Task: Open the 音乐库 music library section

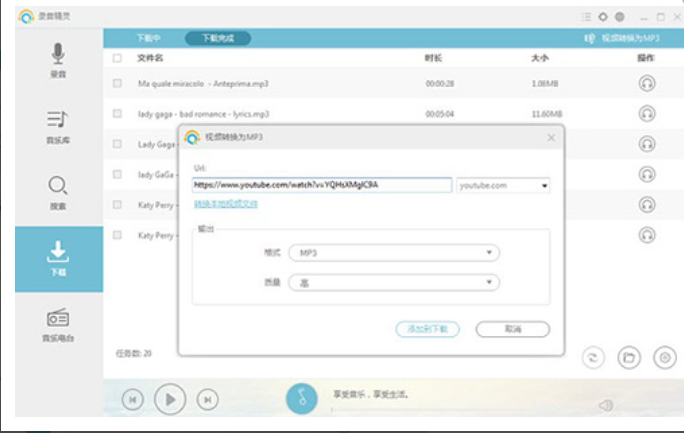Action: click(58, 126)
